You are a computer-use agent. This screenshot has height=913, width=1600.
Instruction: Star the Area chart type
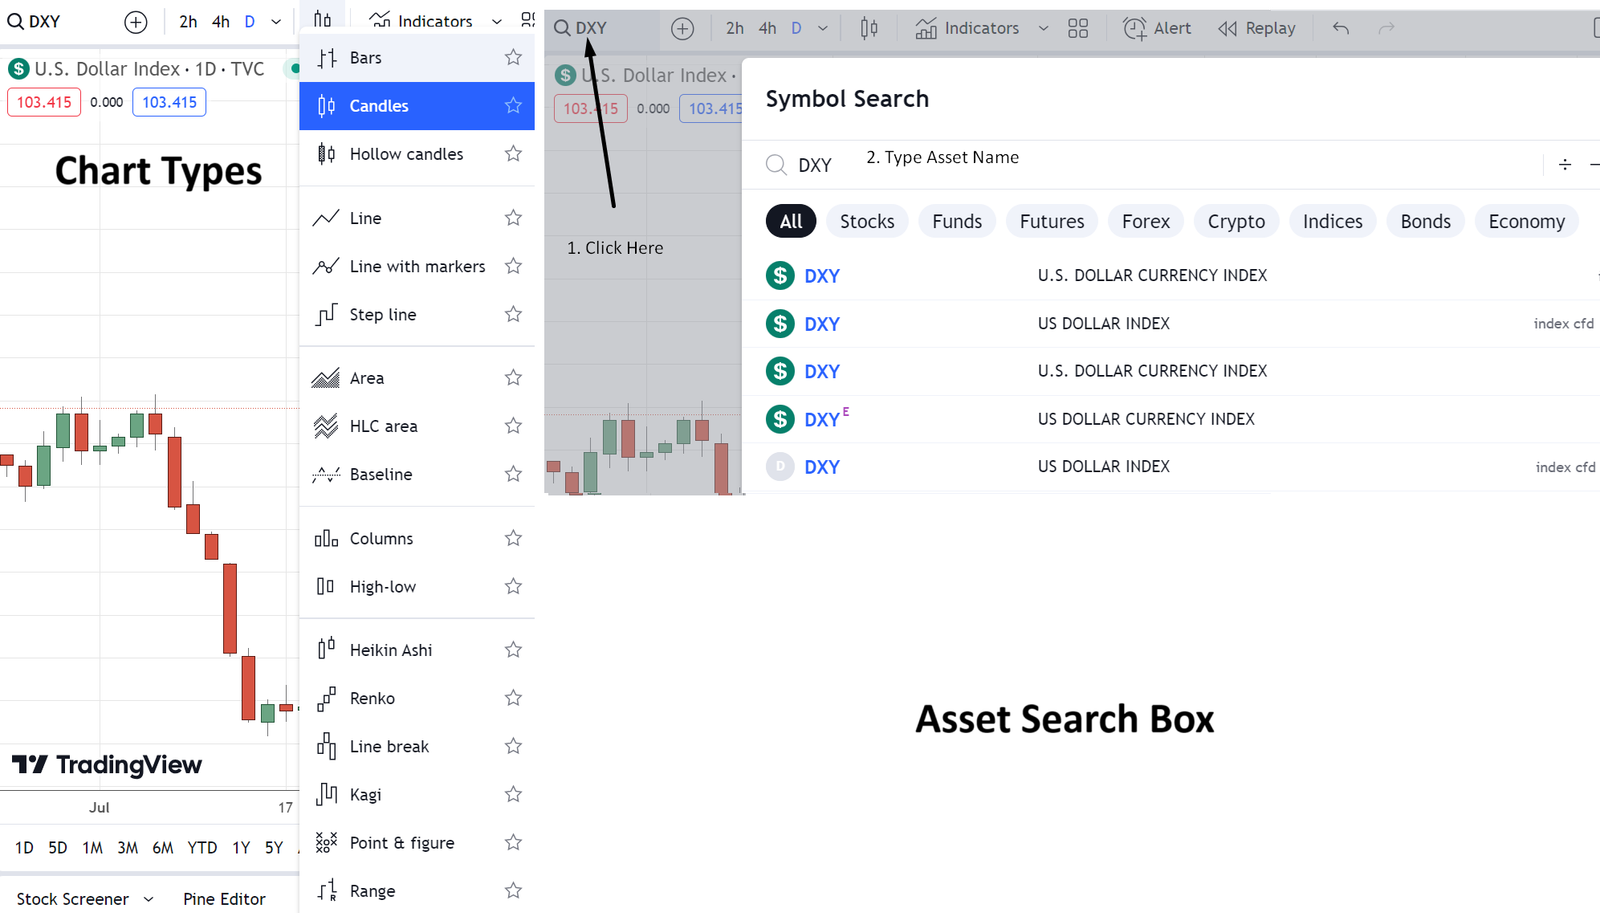[513, 377]
